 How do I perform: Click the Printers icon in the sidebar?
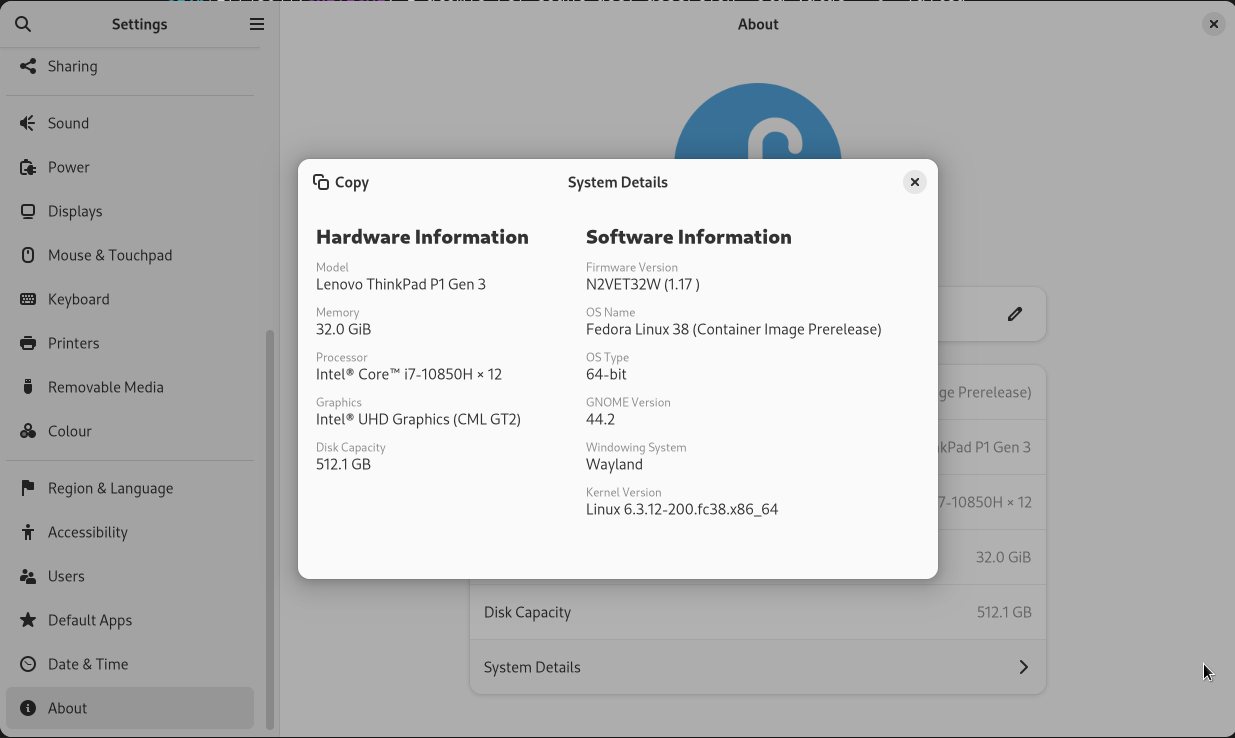click(x=28, y=343)
